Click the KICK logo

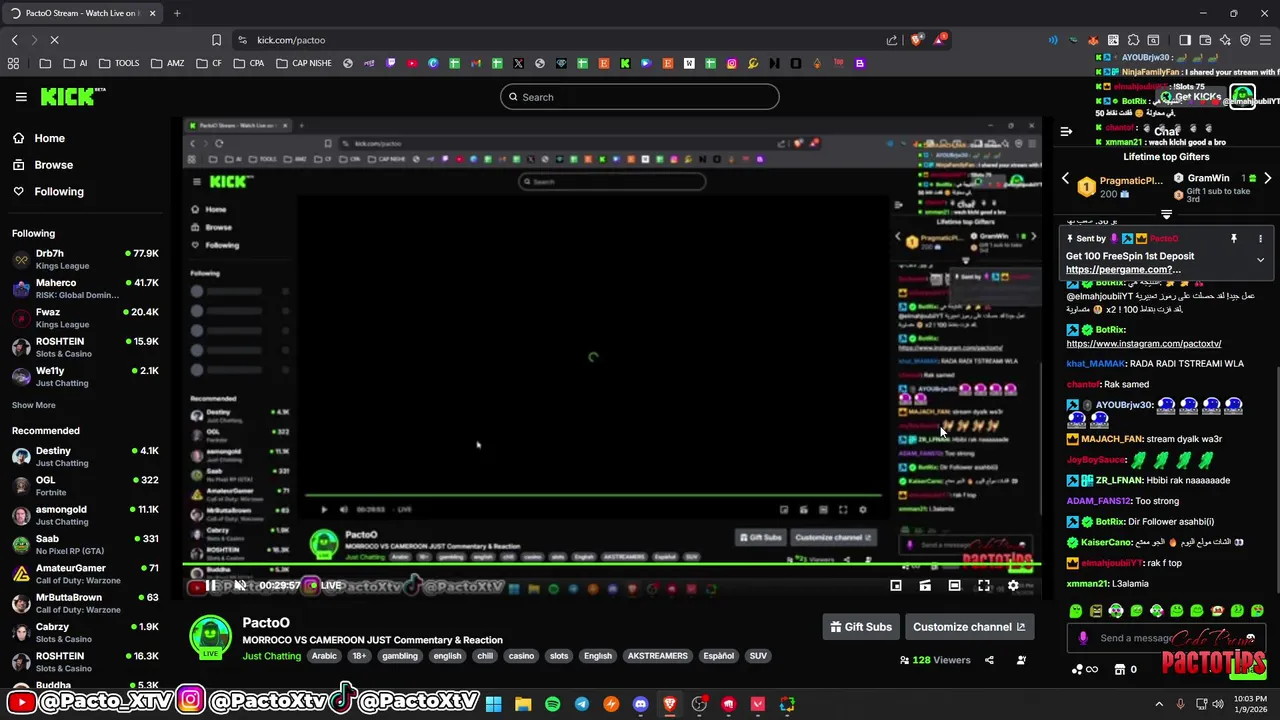(x=72, y=97)
